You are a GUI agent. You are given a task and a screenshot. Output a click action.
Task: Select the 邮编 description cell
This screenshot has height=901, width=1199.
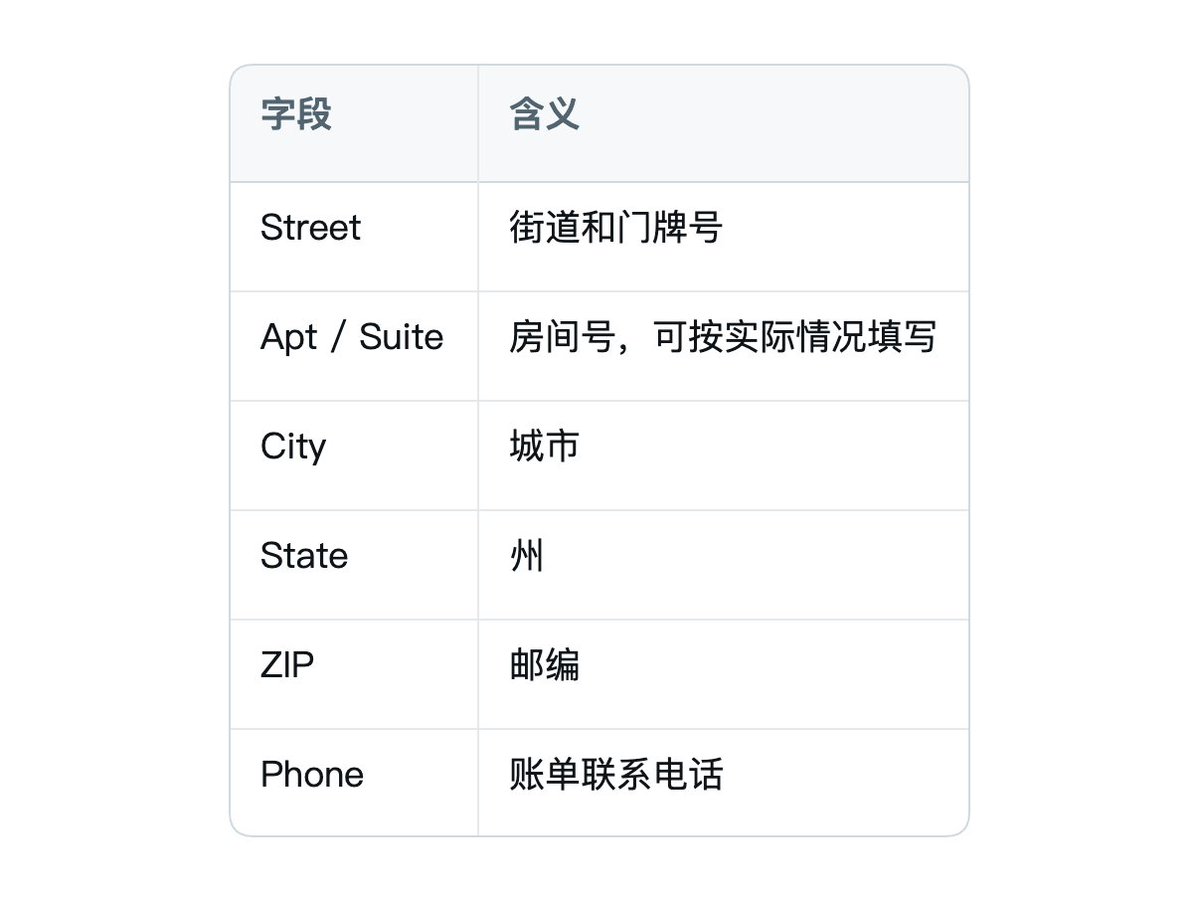(x=723, y=675)
